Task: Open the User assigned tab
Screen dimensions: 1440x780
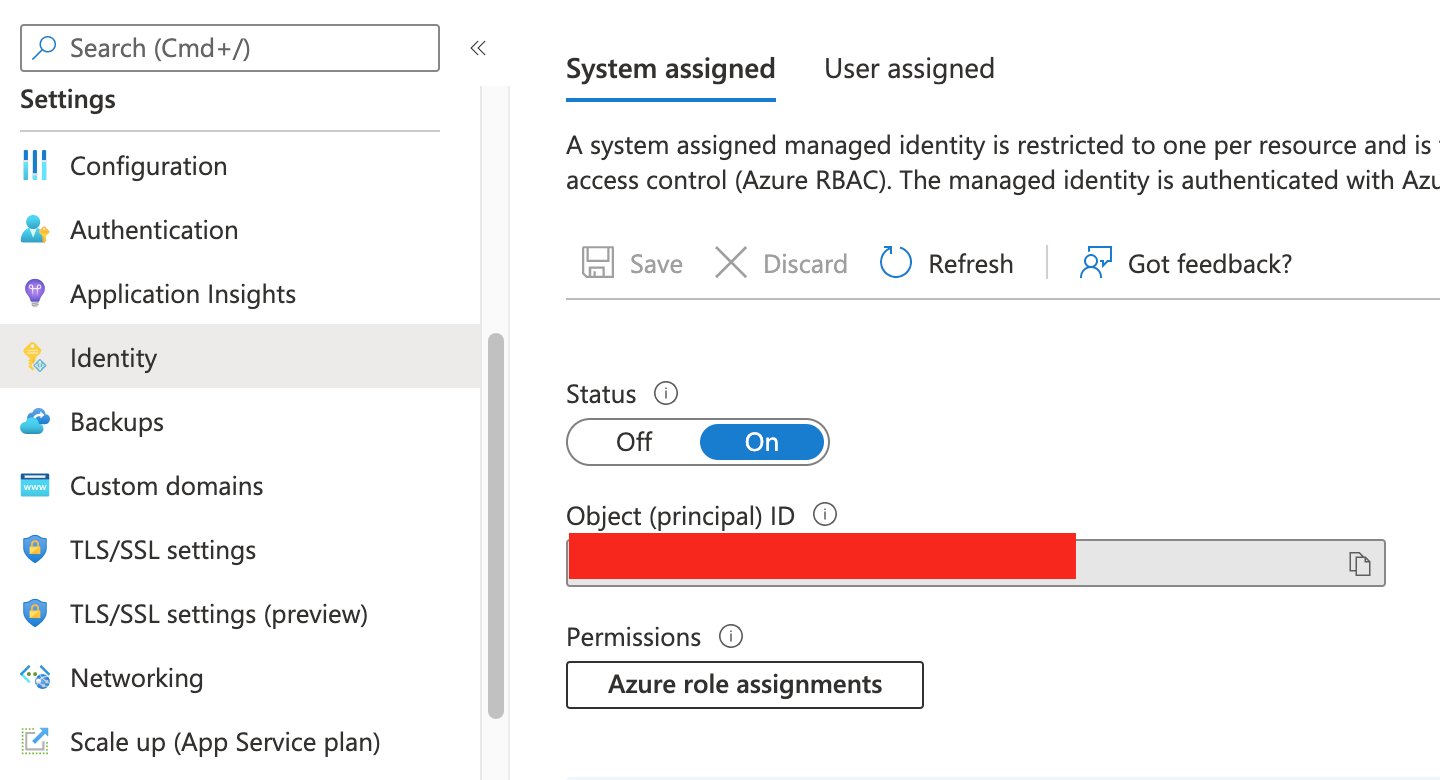Action: tap(909, 69)
